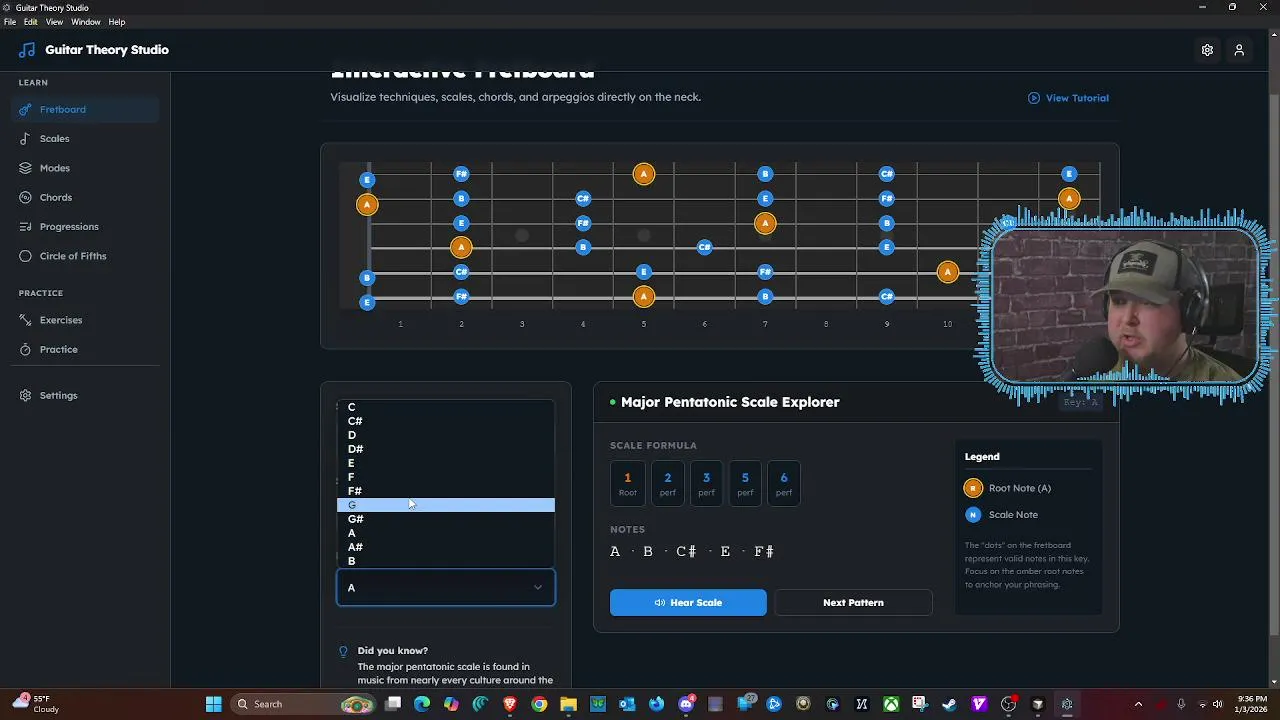The width and height of the screenshot is (1280, 720).
Task: Select the highlighted G option in the key list
Action: [x=446, y=505]
